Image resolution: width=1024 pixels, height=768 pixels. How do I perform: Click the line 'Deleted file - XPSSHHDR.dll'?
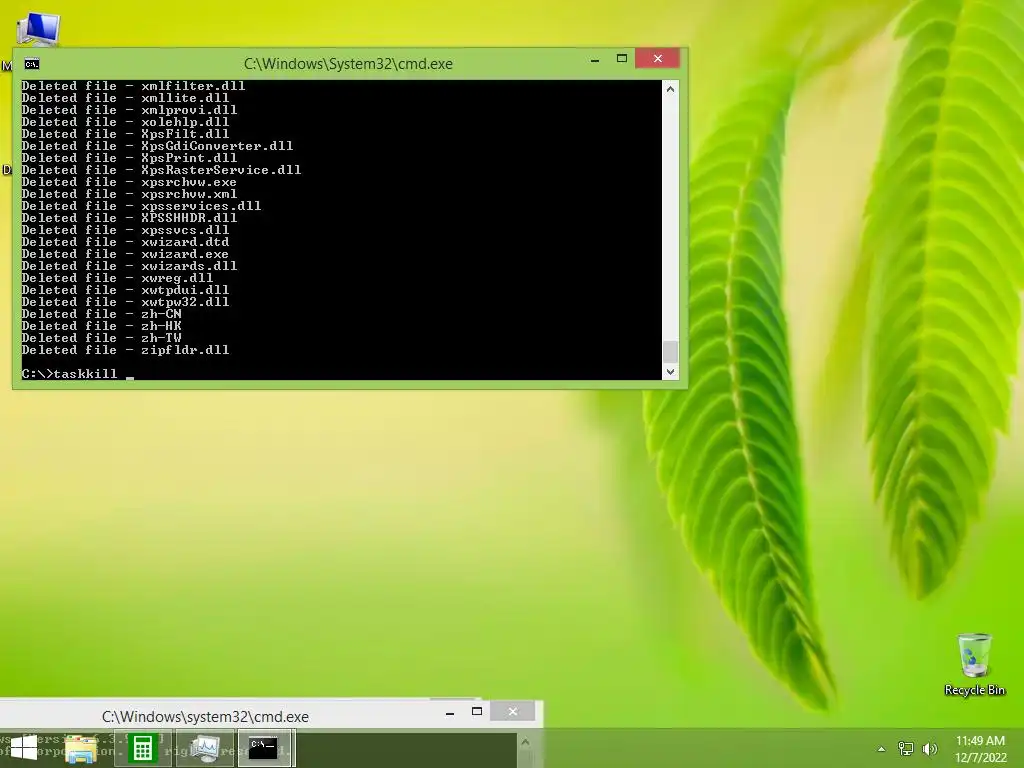(129, 218)
